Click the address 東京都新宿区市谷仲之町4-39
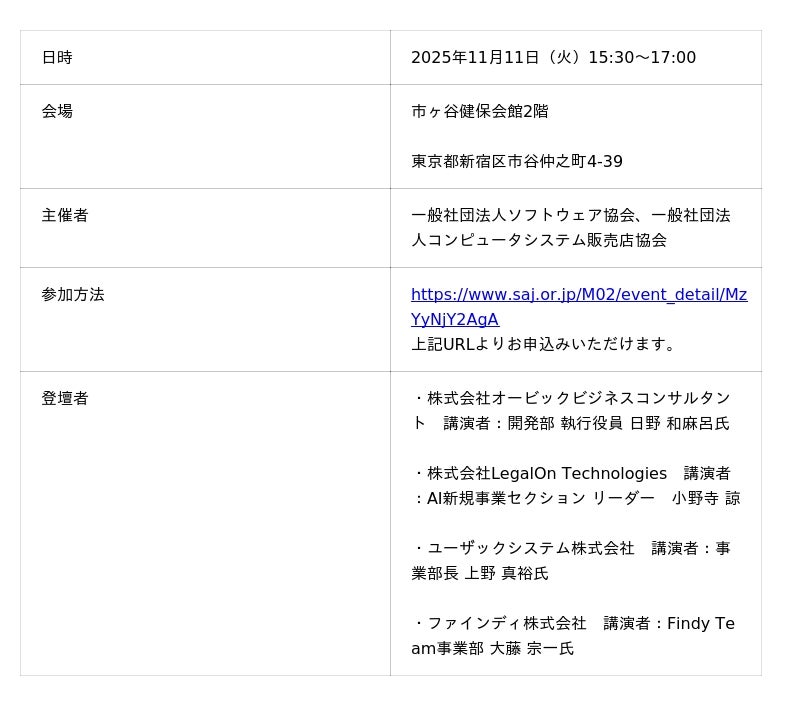Image resolution: width=800 pixels, height=706 pixels. pos(516,161)
